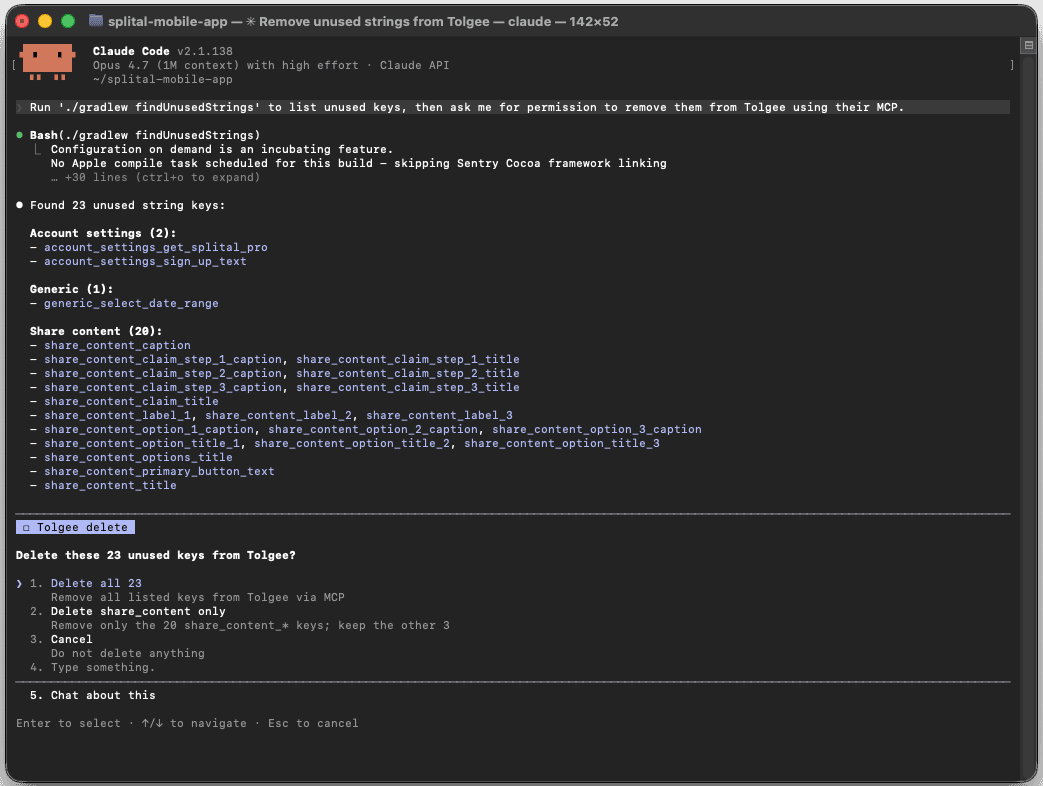Screen dimensions: 1043x786
Task: Click share_content_option_title_2 key
Action: (x=352, y=443)
